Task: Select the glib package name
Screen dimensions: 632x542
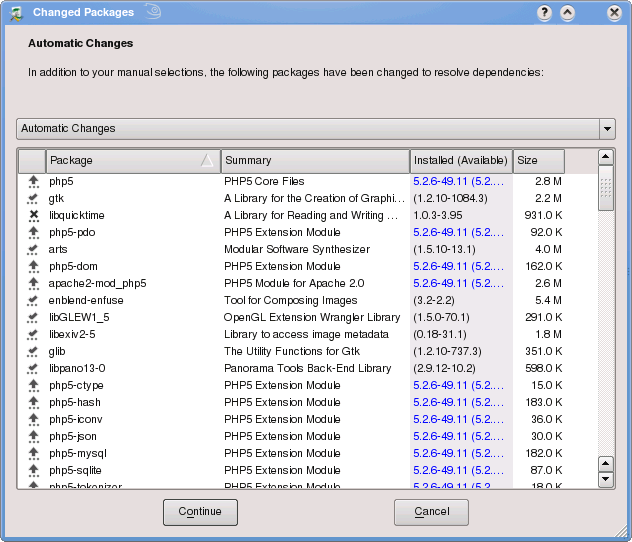Action: pos(57,352)
